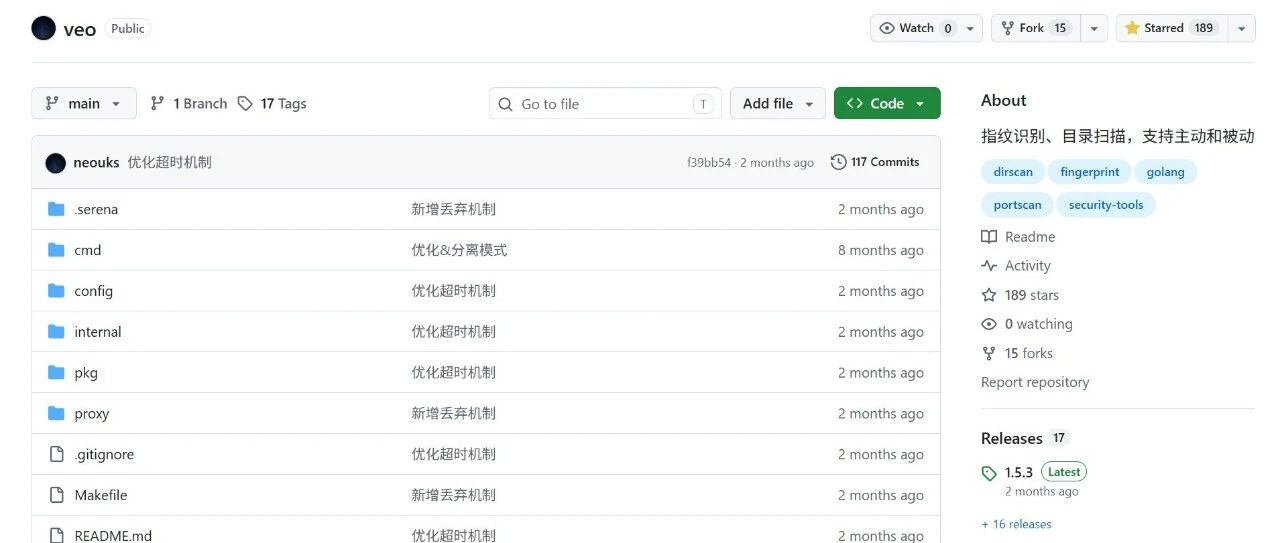Open neouks commit author avatar
The image size is (1280, 543).
(56, 162)
